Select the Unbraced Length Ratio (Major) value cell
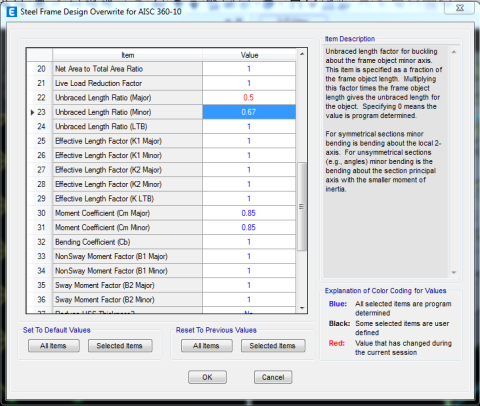The height and width of the screenshot is (406, 480). point(249,98)
